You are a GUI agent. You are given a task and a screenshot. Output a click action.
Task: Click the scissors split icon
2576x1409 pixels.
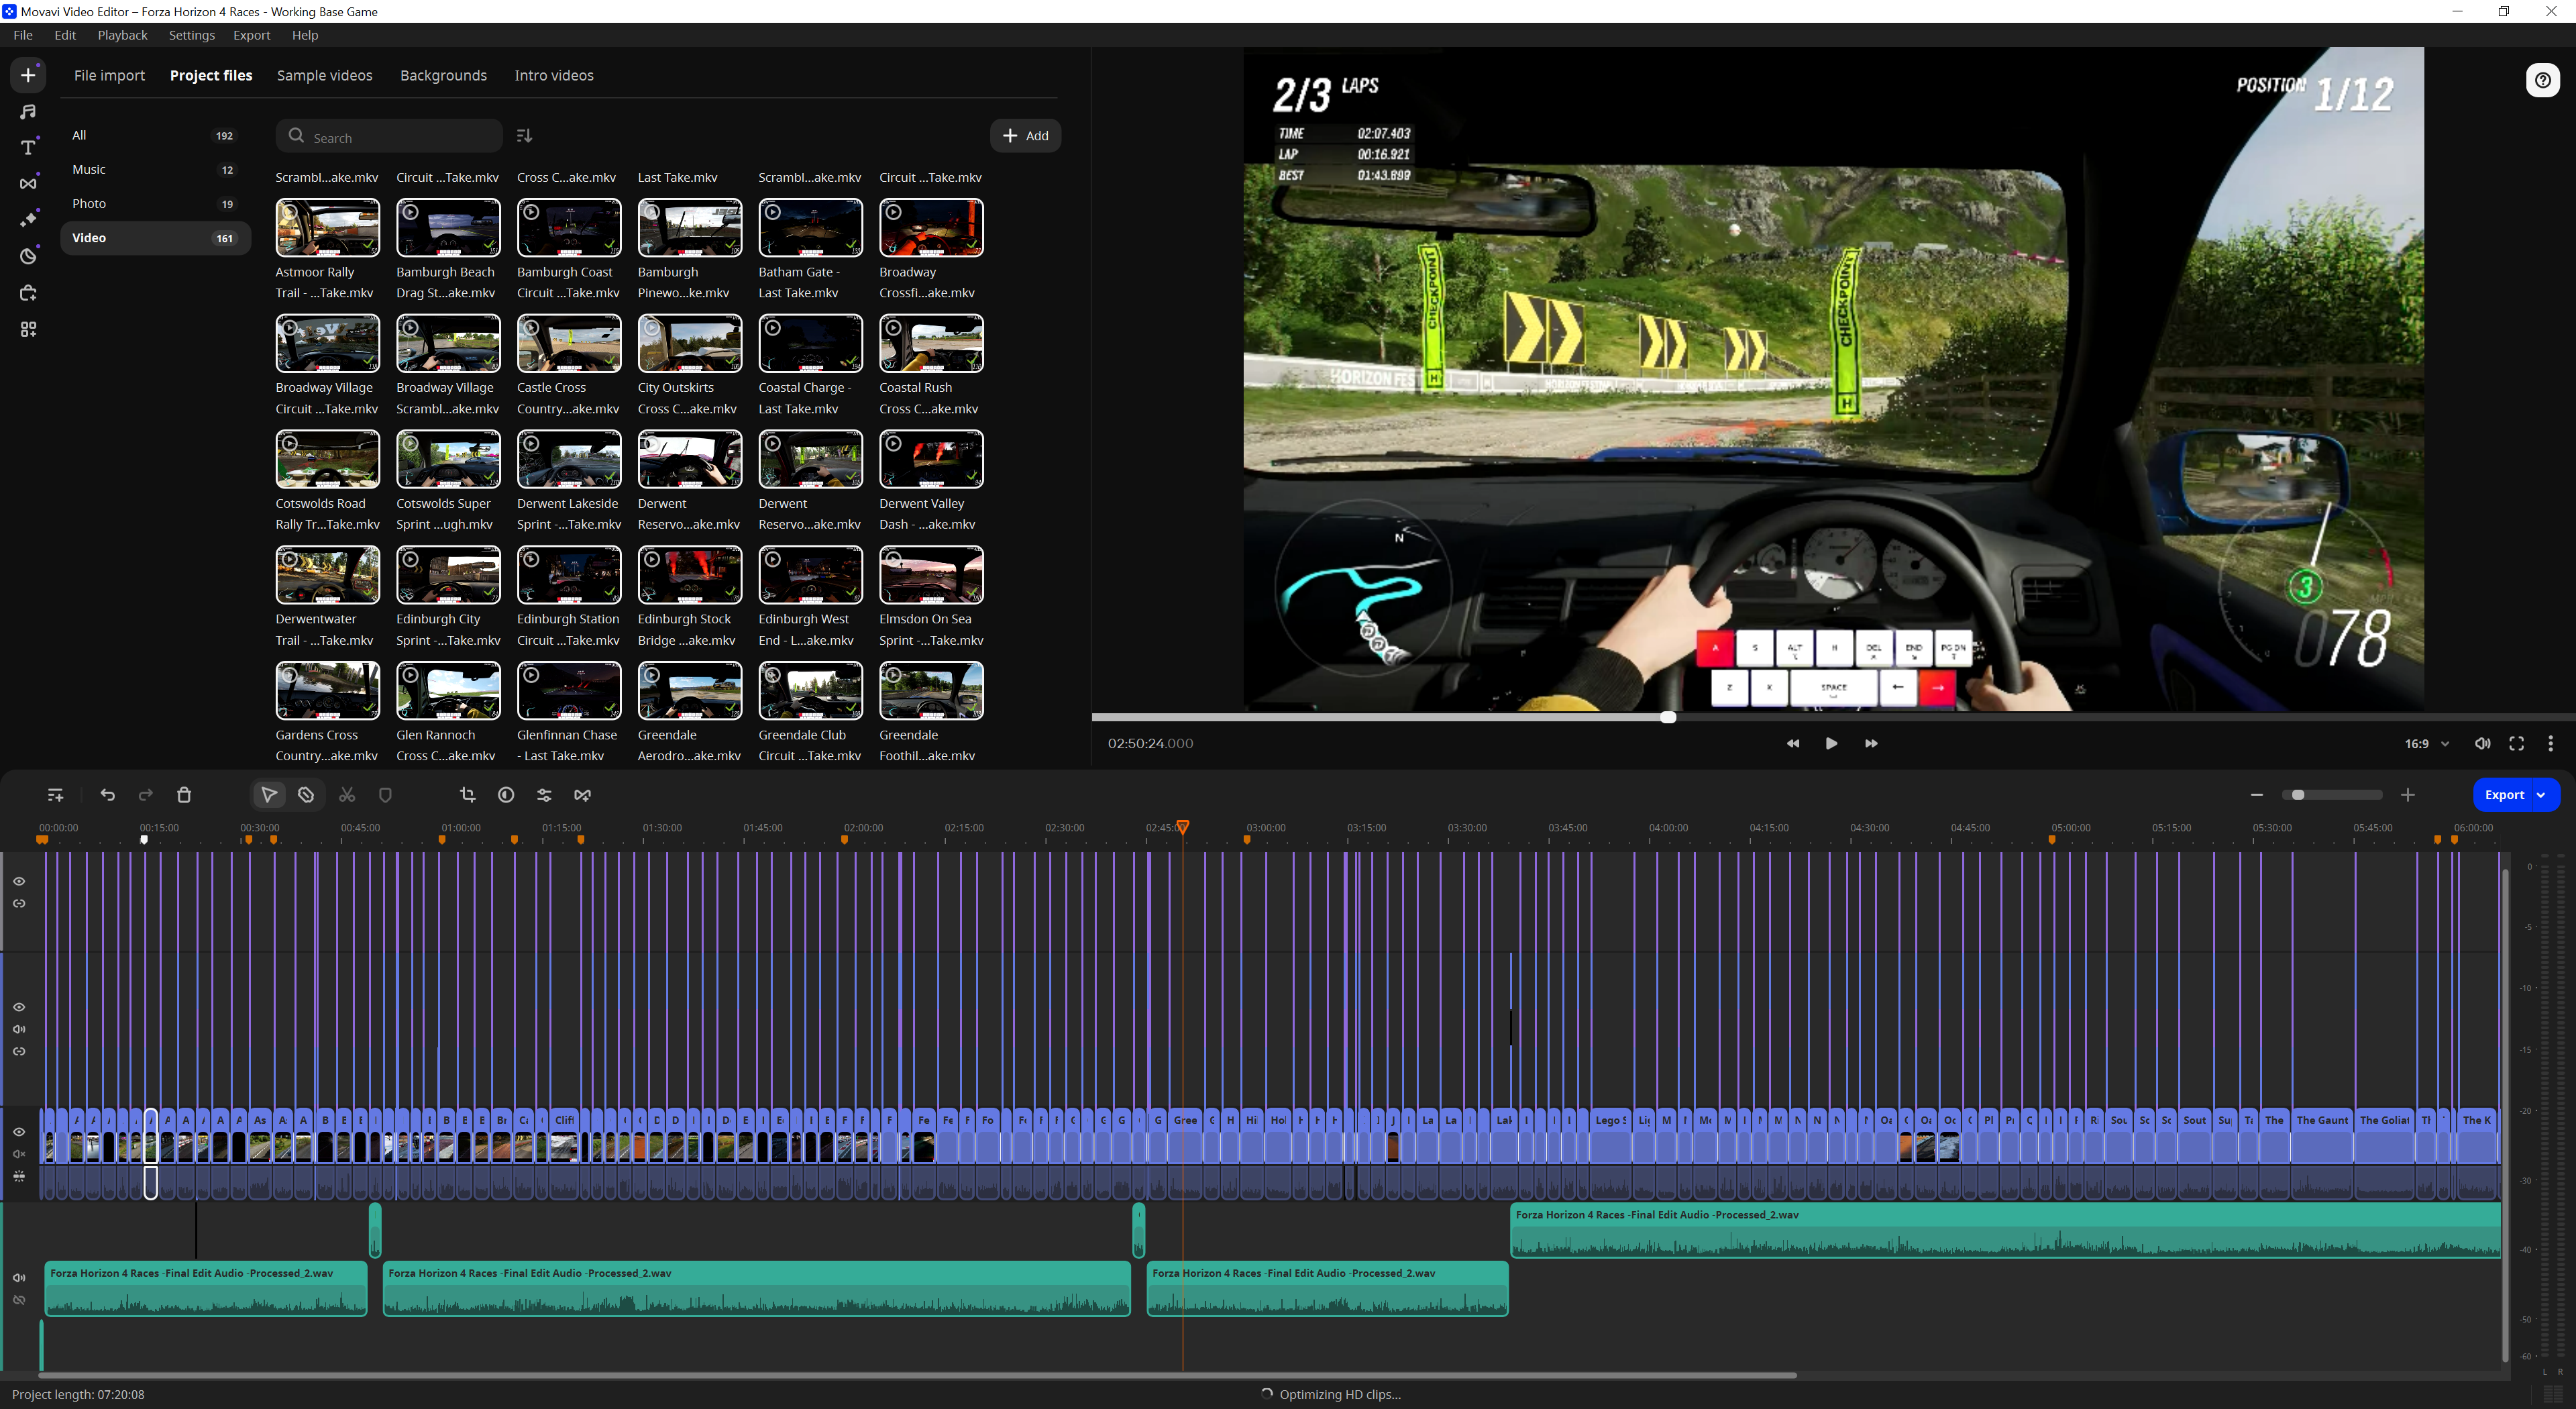347,795
